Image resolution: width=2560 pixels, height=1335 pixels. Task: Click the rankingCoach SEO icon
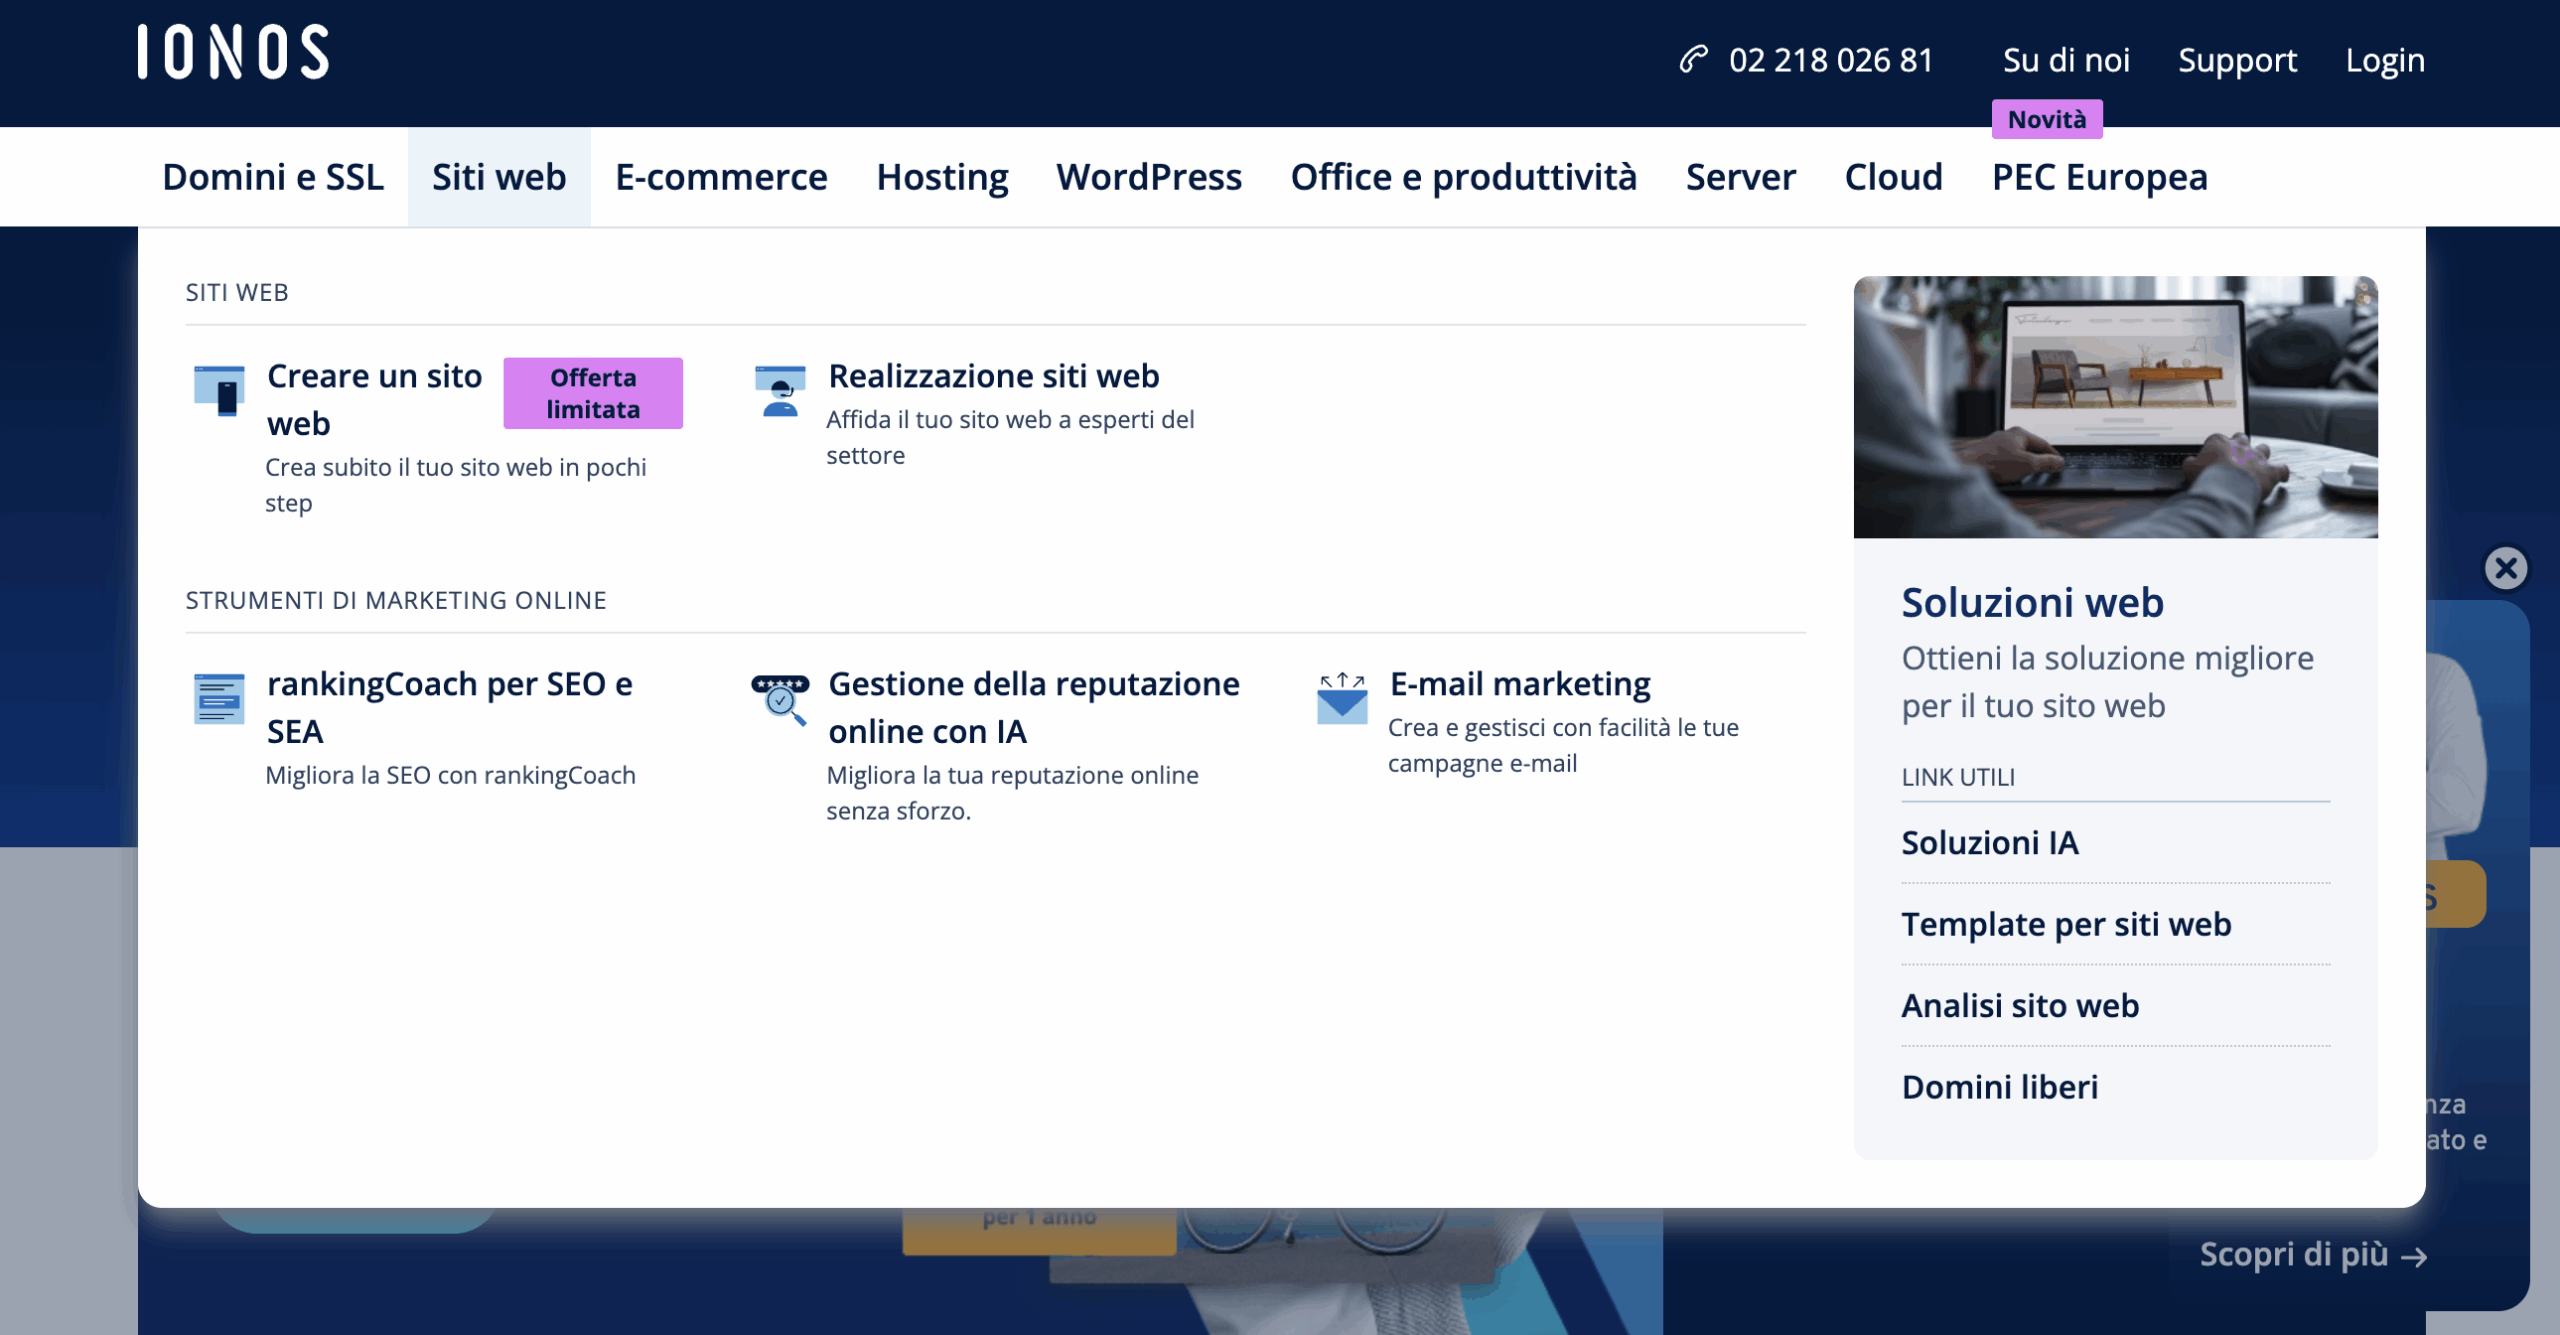219,698
